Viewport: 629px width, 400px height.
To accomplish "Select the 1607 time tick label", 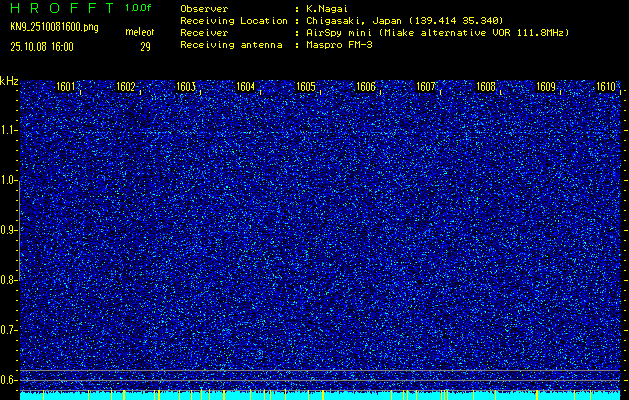I will coord(426,88).
